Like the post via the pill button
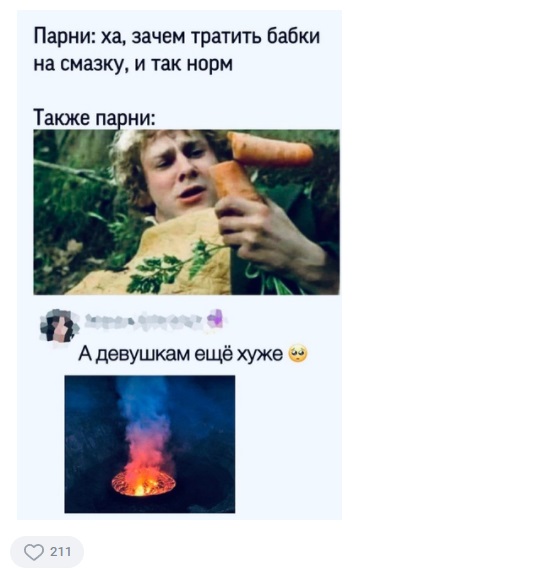 [47, 552]
